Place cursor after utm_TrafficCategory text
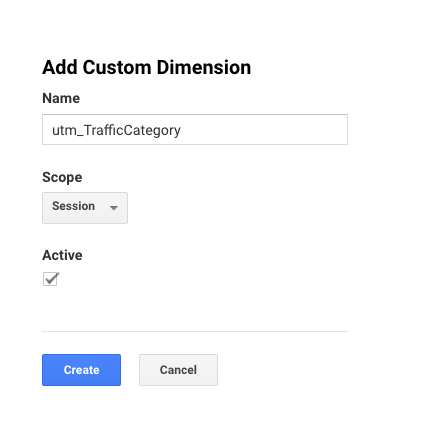Image resolution: width=428 pixels, height=437 pixels. tap(182, 130)
